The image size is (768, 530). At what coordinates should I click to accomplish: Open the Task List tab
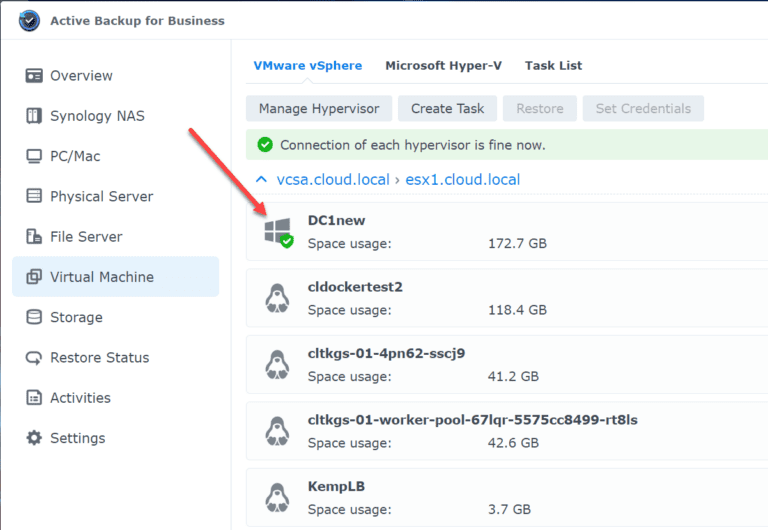pyautogui.click(x=553, y=66)
